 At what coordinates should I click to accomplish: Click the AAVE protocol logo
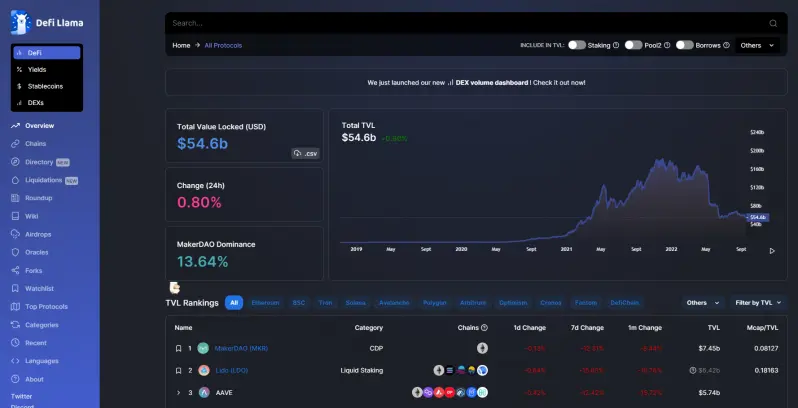click(x=204, y=392)
